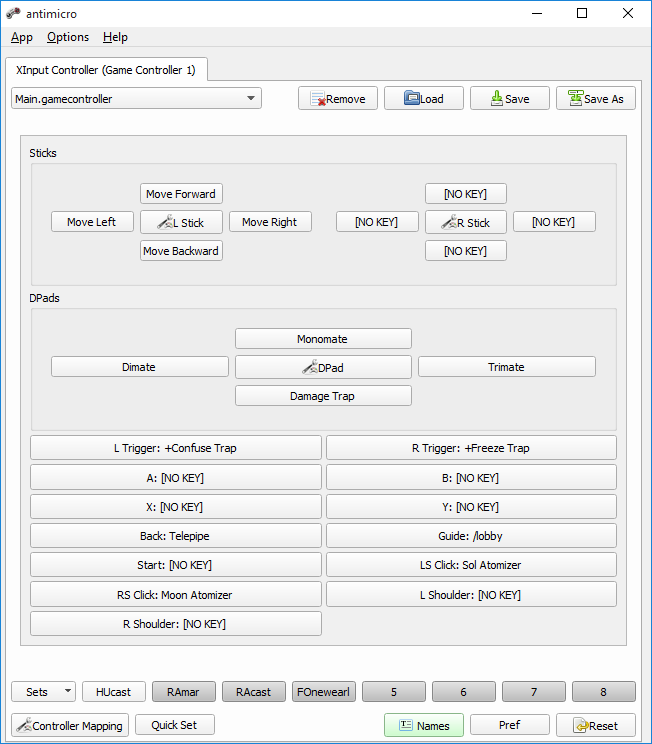Reset the controller configuration
The height and width of the screenshot is (744, 652).
[x=596, y=725]
